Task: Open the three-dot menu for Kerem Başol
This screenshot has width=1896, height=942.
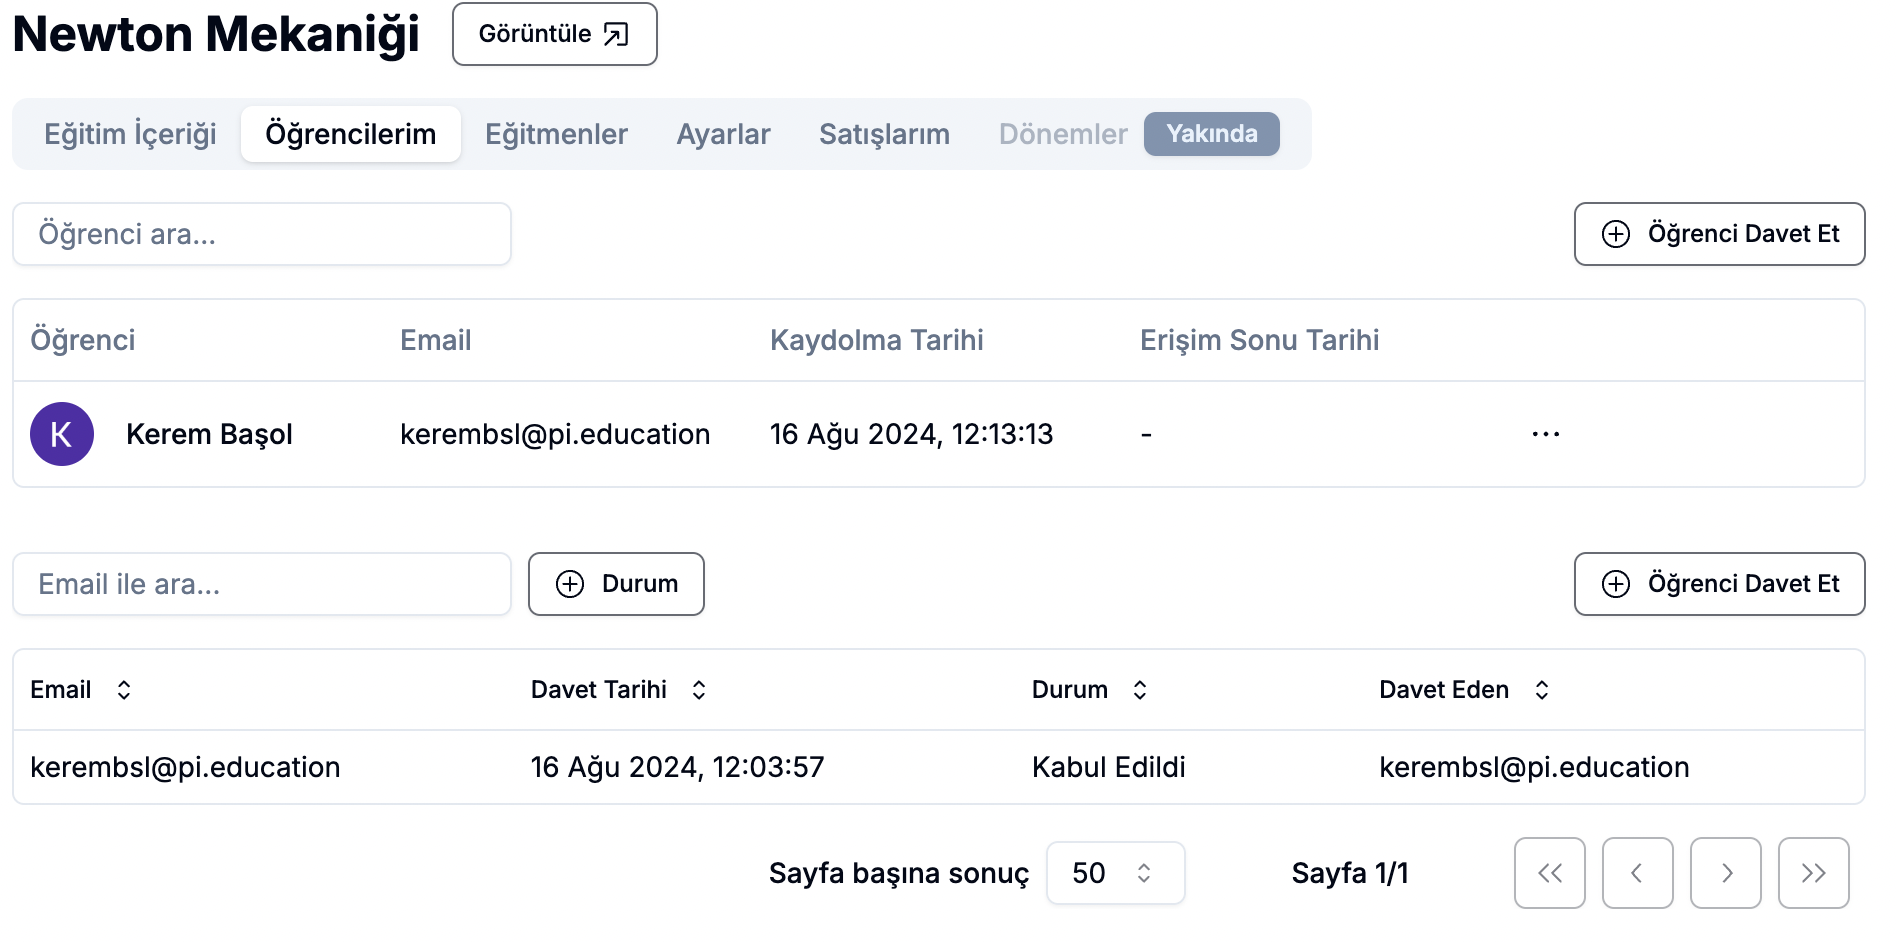Action: [x=1545, y=434]
